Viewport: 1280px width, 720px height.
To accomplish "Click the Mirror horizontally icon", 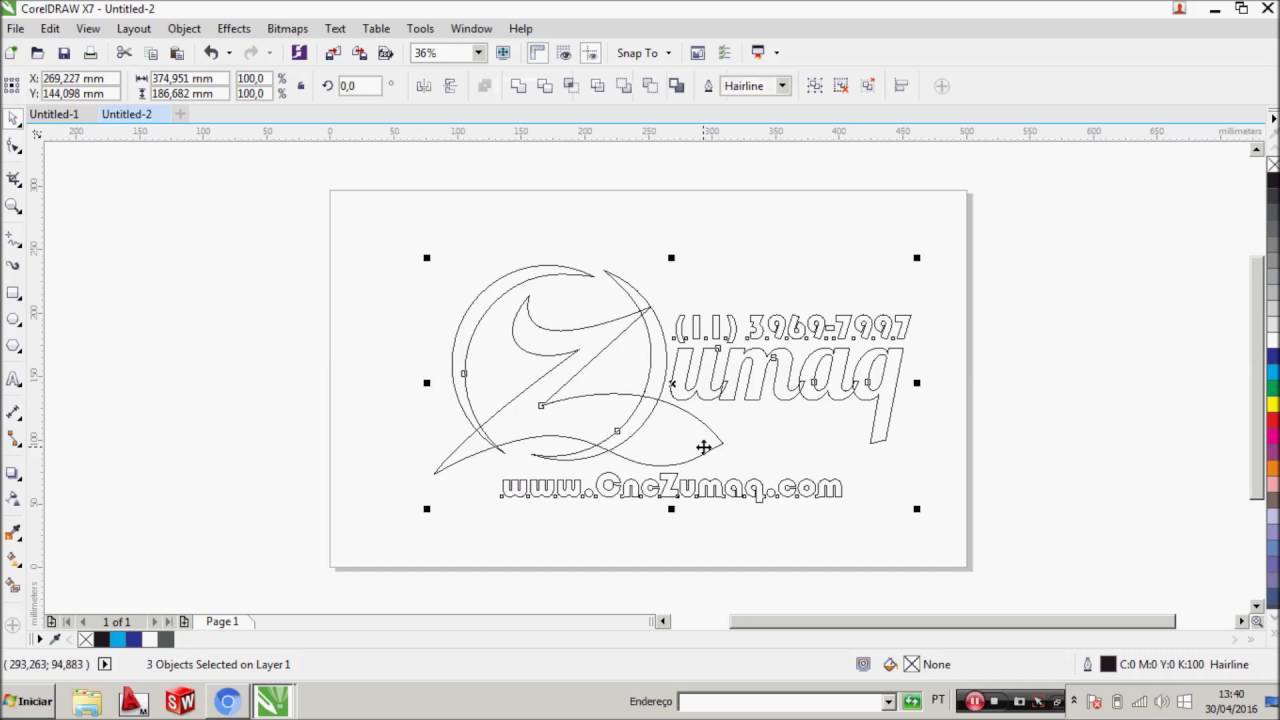I will point(424,86).
